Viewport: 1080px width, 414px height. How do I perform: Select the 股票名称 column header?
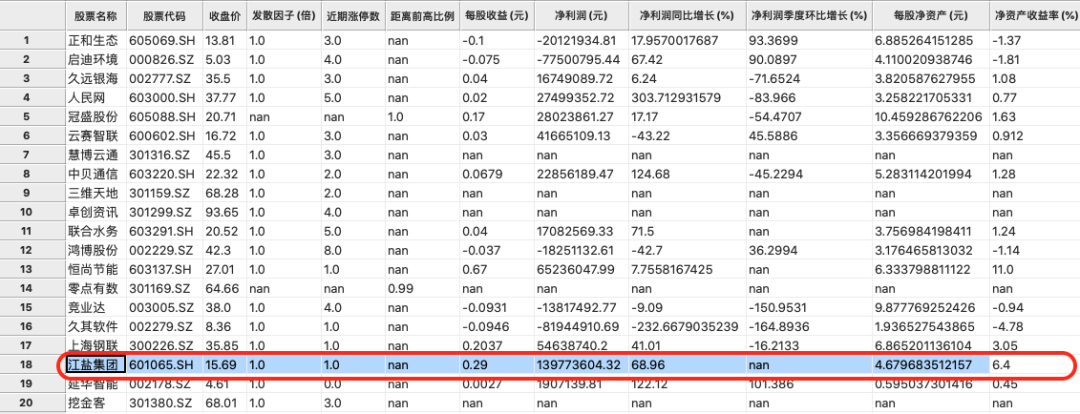96,14
